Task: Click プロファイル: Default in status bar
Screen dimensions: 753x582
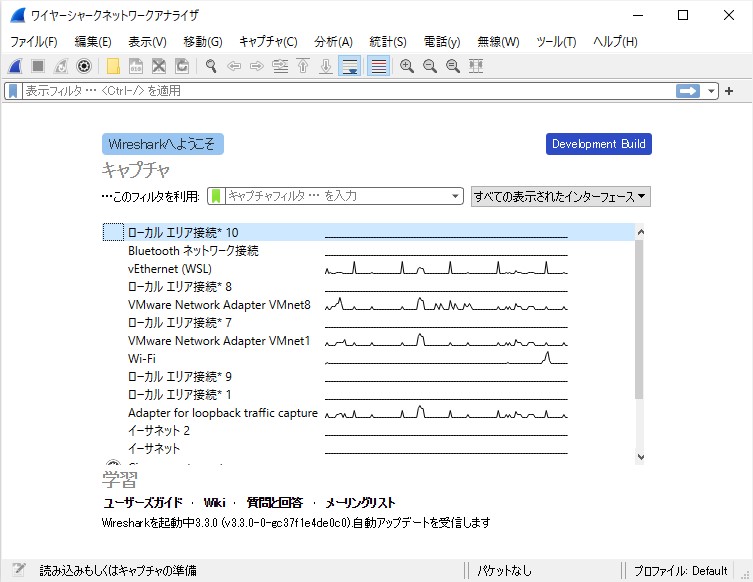Action: click(x=680, y=570)
